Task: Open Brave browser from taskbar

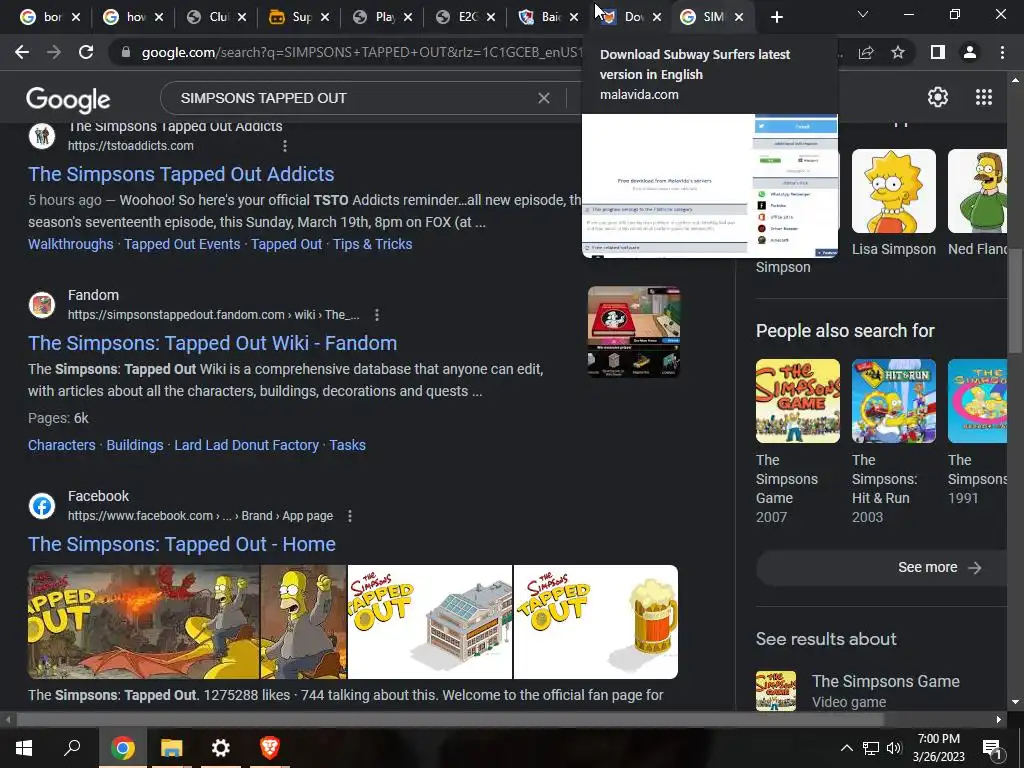Action: pyautogui.click(x=270, y=747)
